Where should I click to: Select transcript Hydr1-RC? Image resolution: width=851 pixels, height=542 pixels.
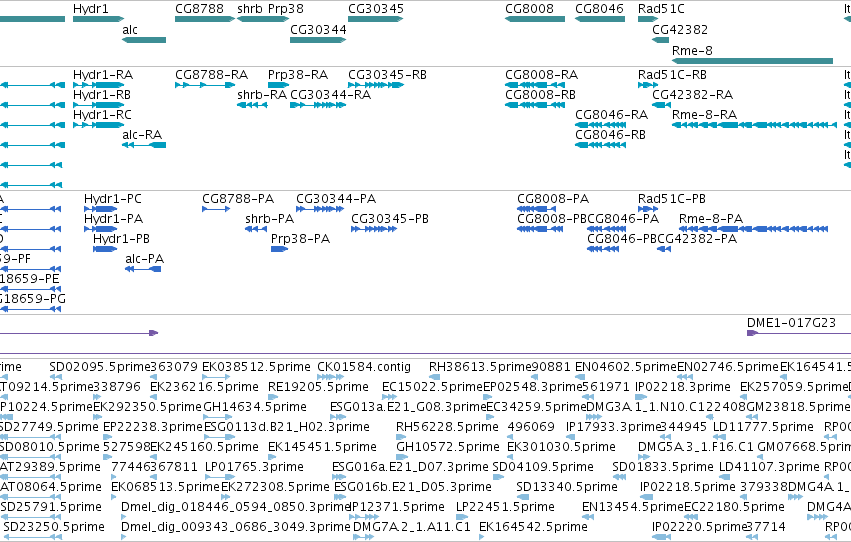point(102,114)
